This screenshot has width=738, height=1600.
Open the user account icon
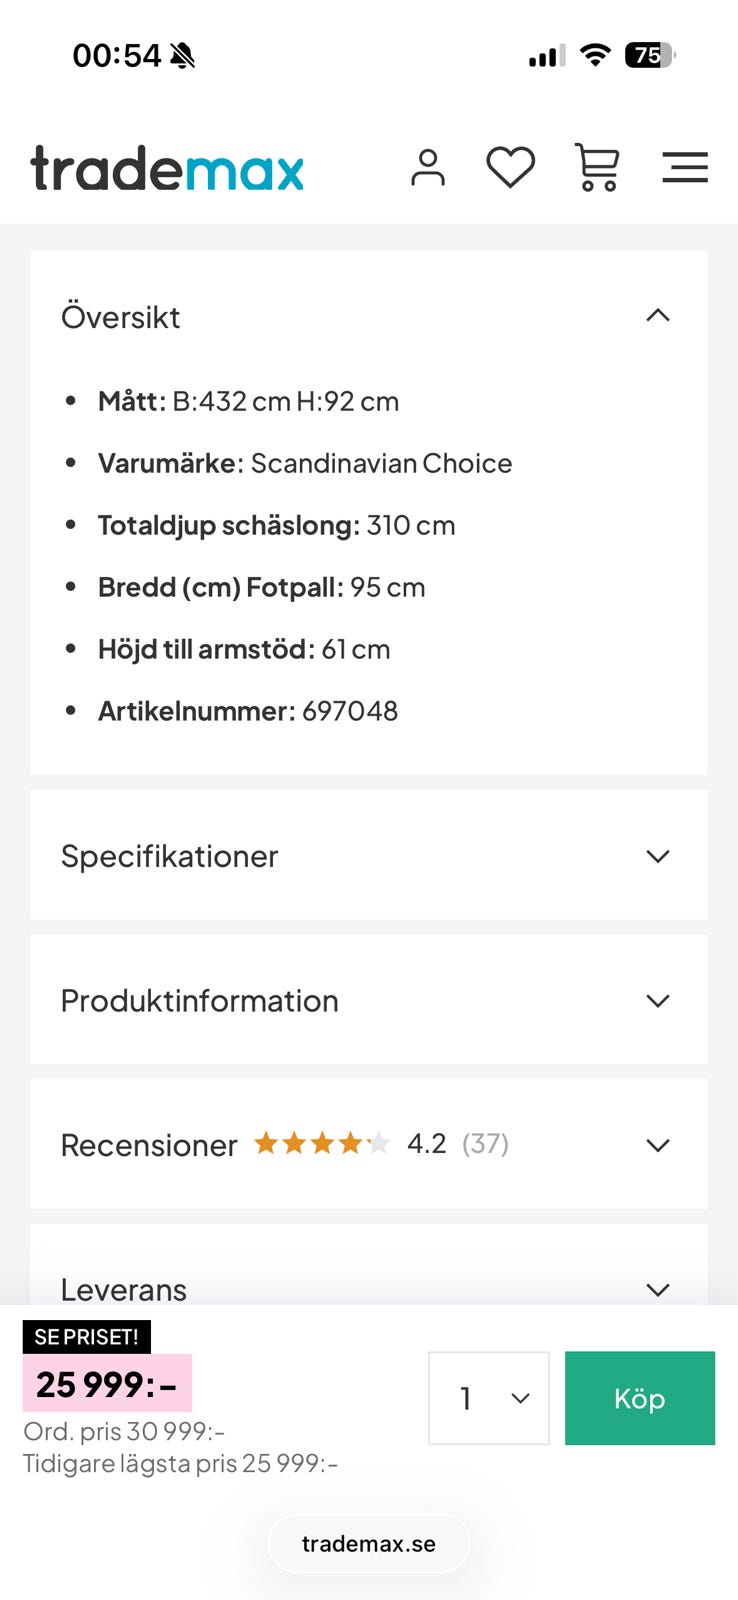(428, 167)
